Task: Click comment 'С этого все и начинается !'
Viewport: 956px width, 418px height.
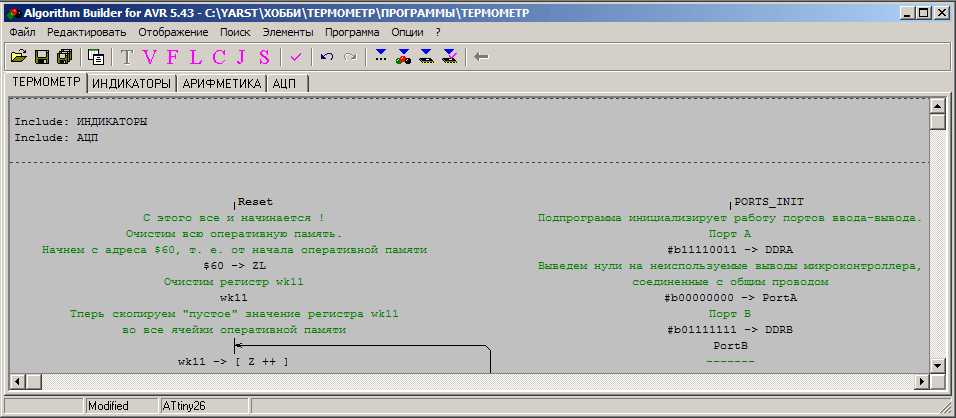Action: click(234, 218)
